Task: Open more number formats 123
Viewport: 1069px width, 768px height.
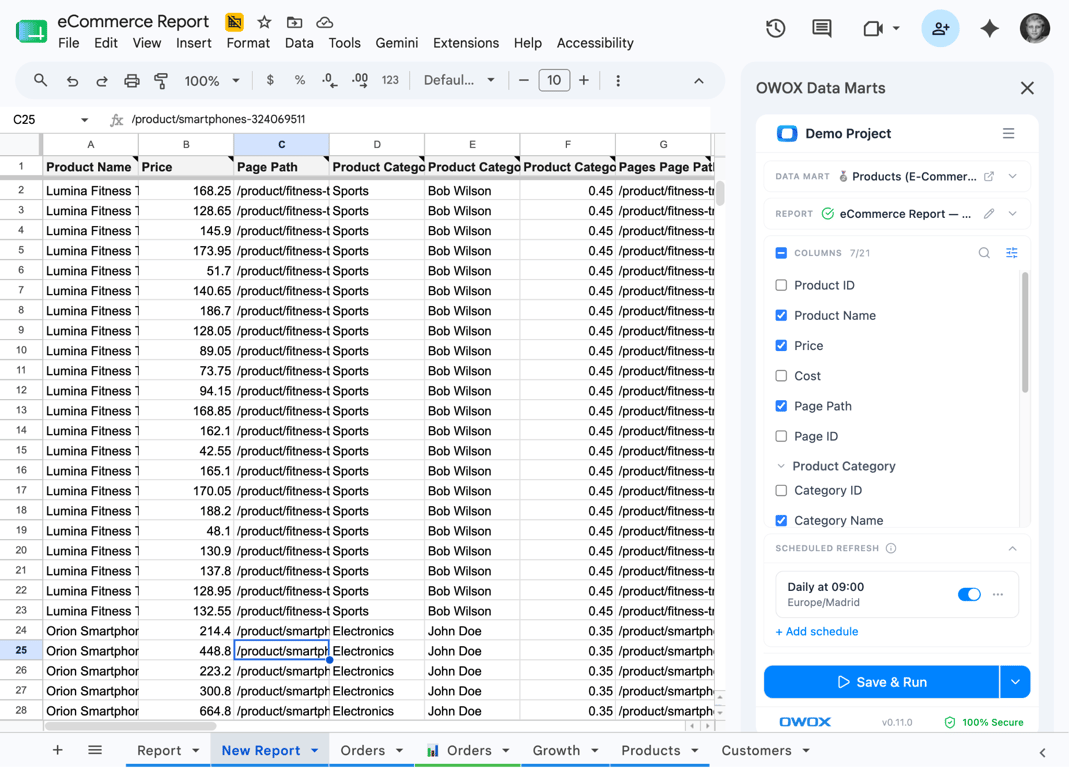Action: [x=390, y=80]
